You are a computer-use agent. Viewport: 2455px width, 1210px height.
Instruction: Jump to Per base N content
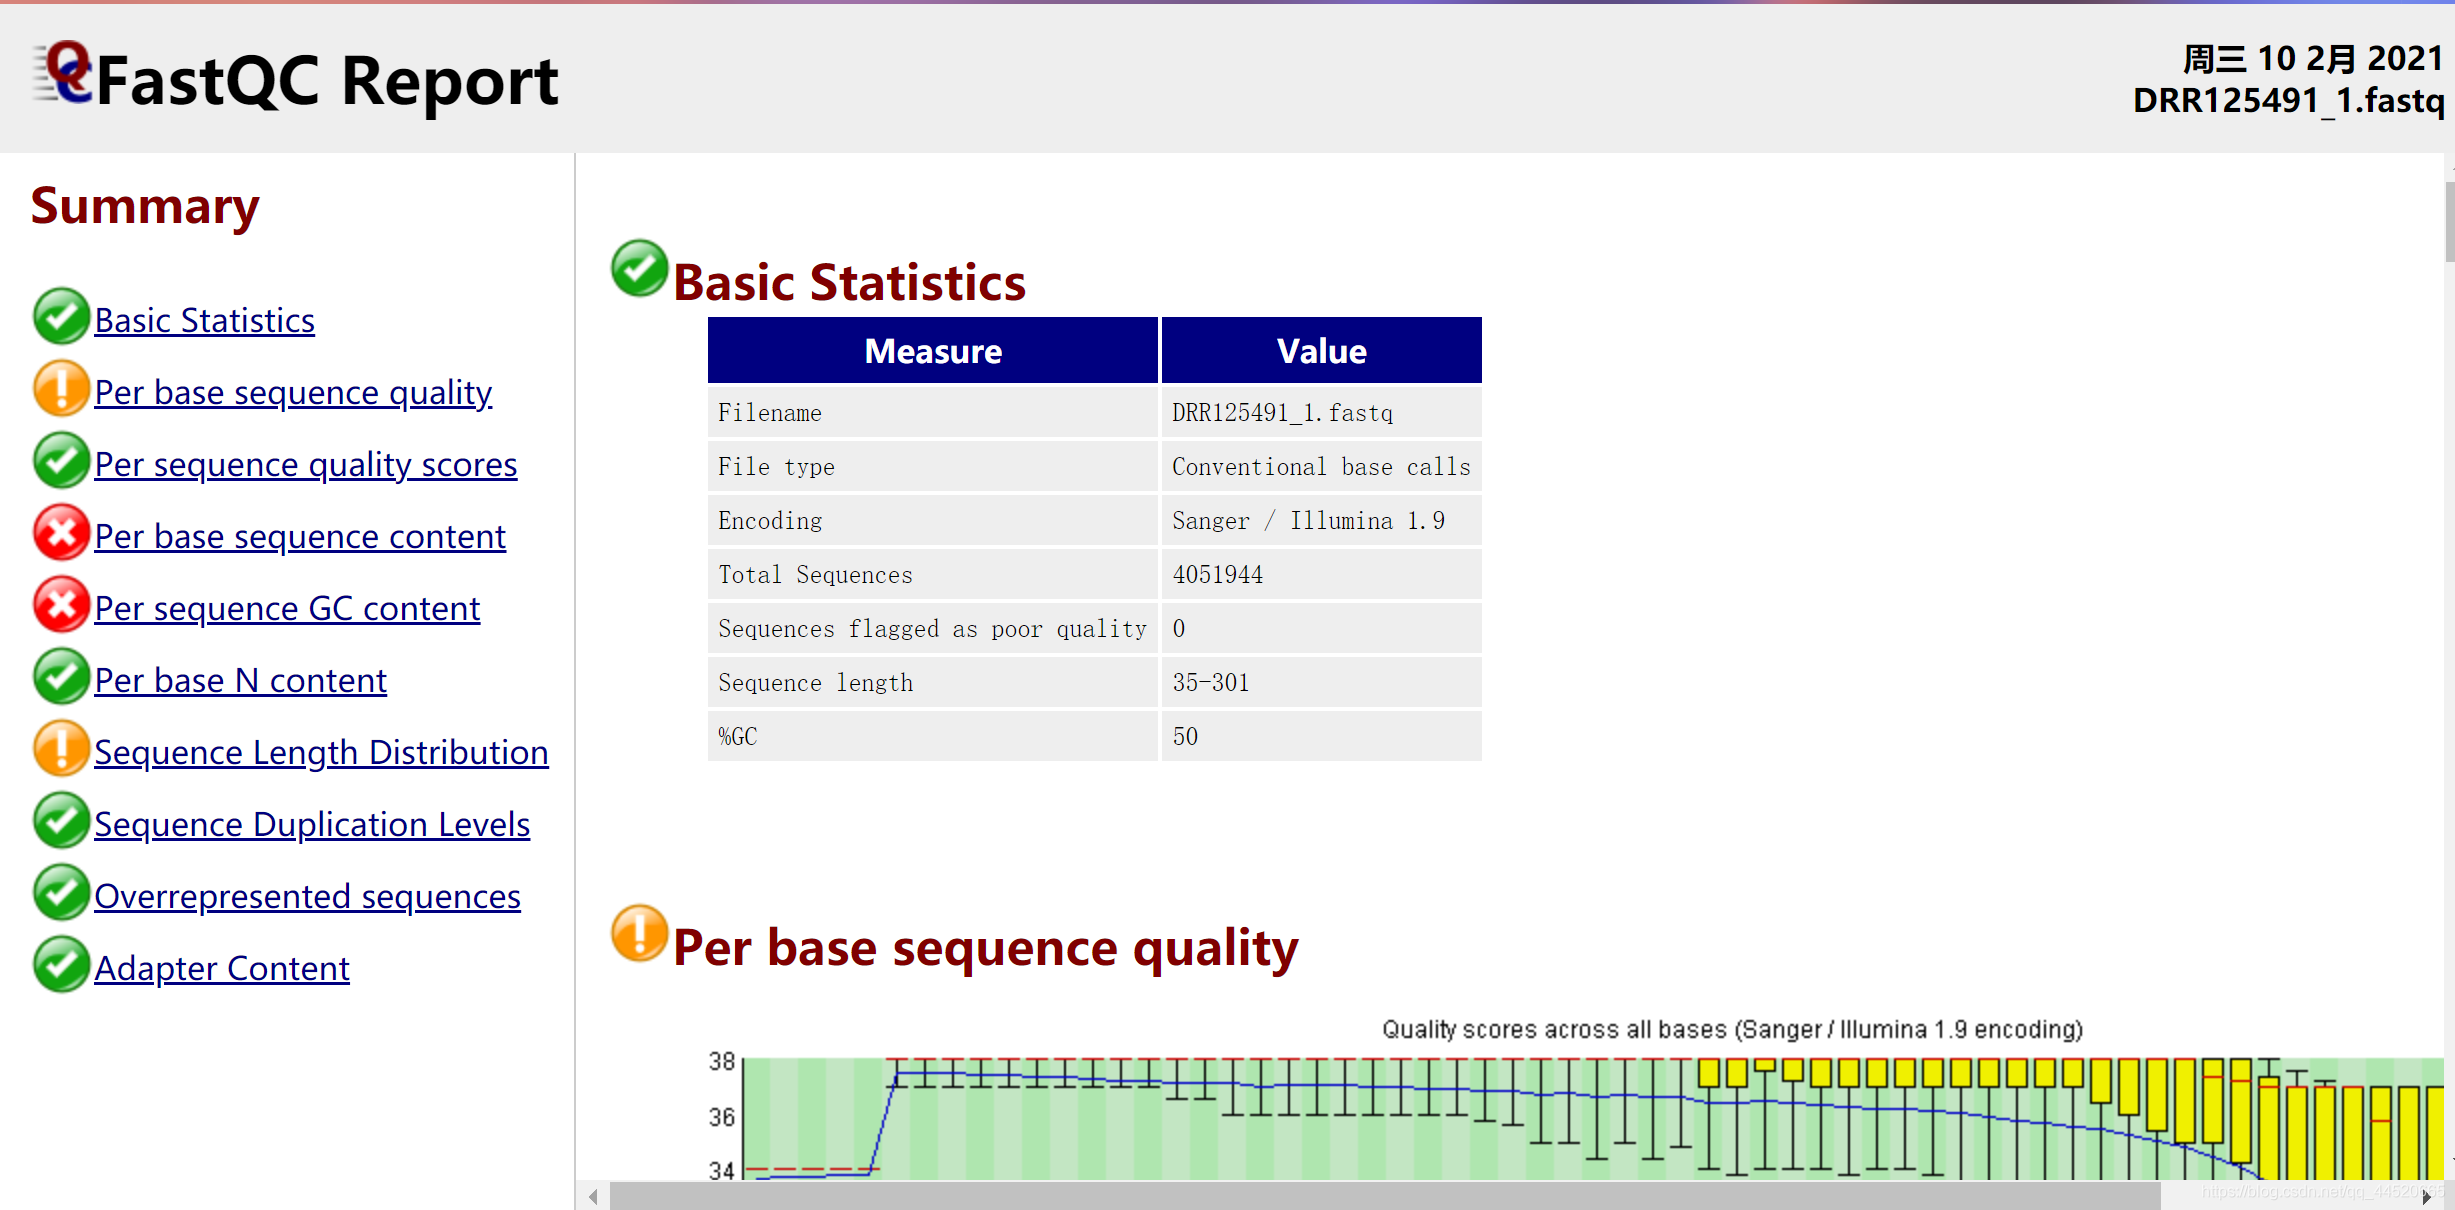point(240,681)
